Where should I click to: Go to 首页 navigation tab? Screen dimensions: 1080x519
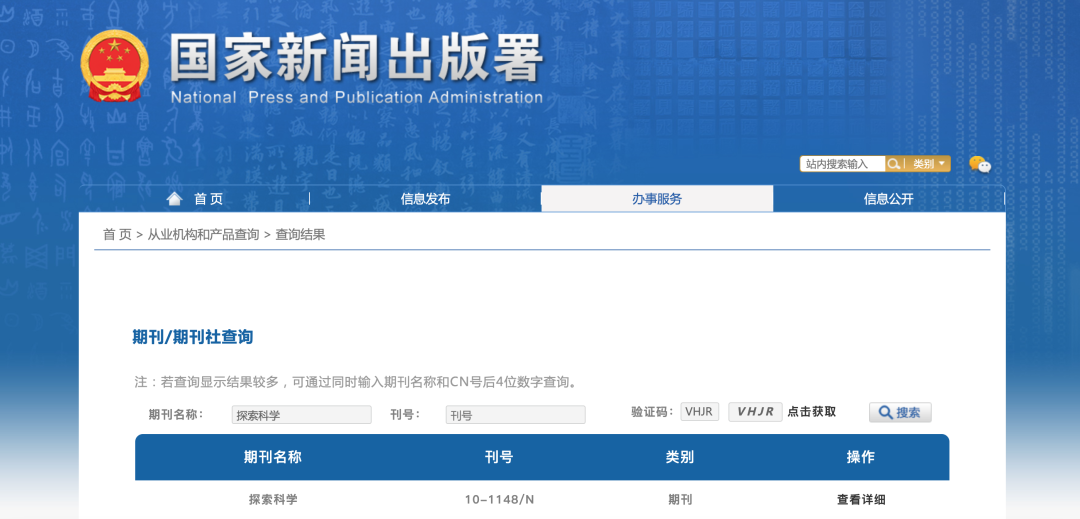tap(209, 199)
